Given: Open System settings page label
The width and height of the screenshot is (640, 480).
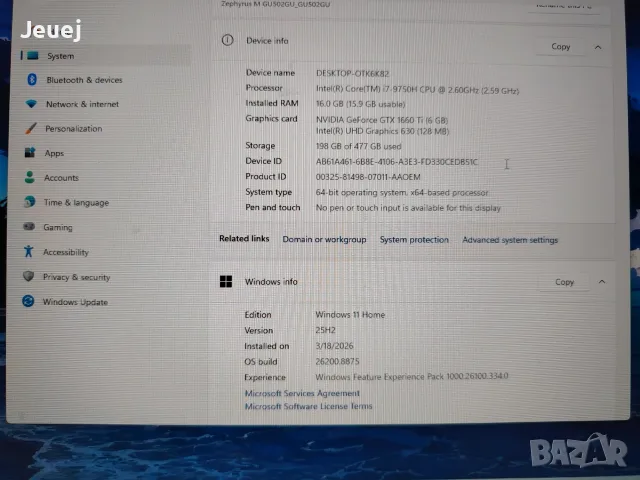Looking at the screenshot, I should coord(60,56).
